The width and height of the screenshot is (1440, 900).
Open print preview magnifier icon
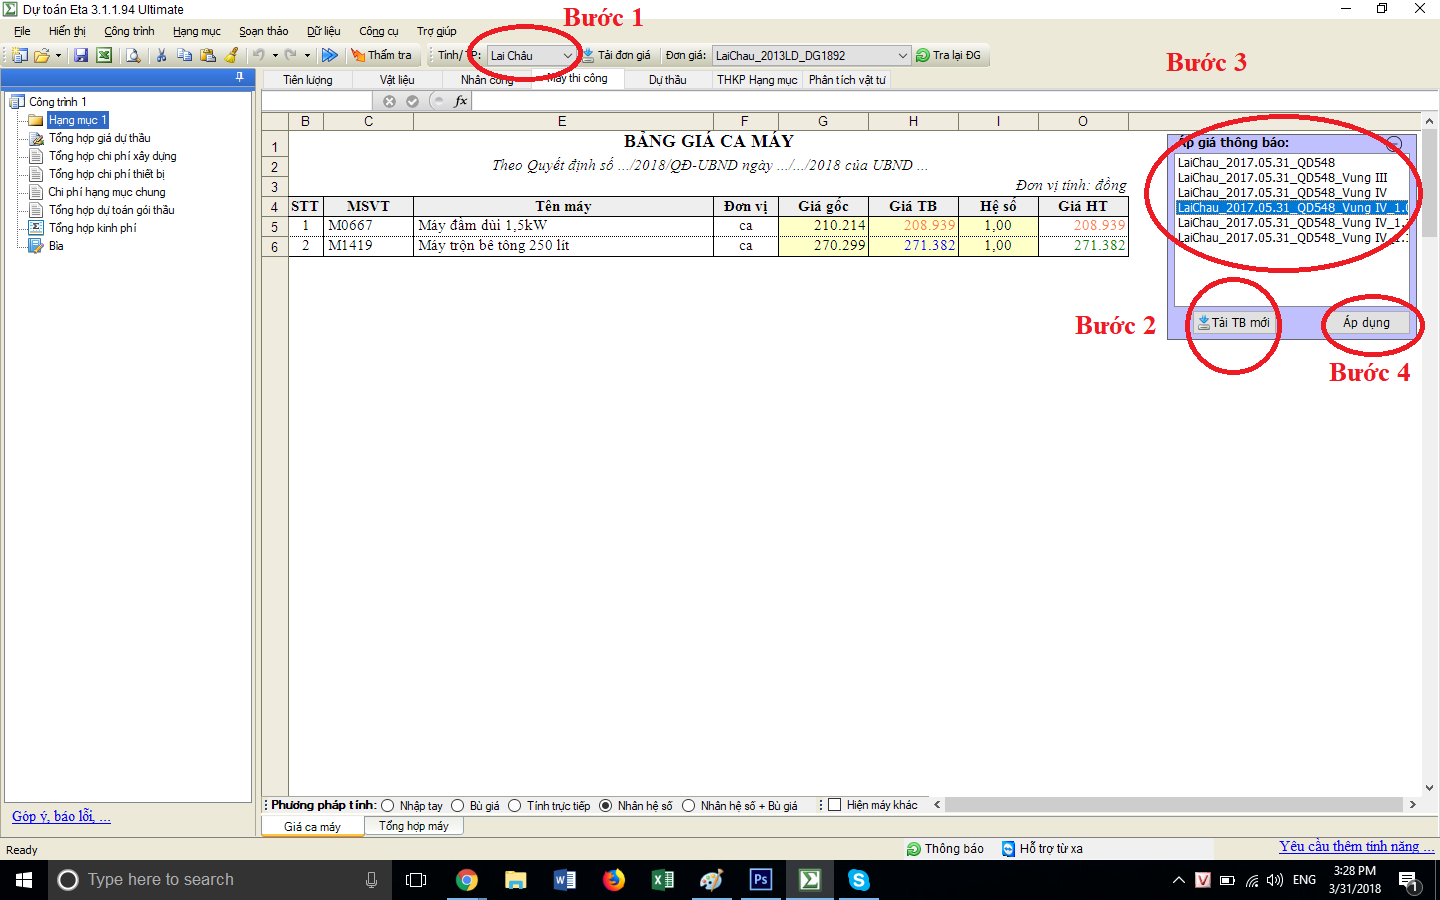click(x=133, y=56)
